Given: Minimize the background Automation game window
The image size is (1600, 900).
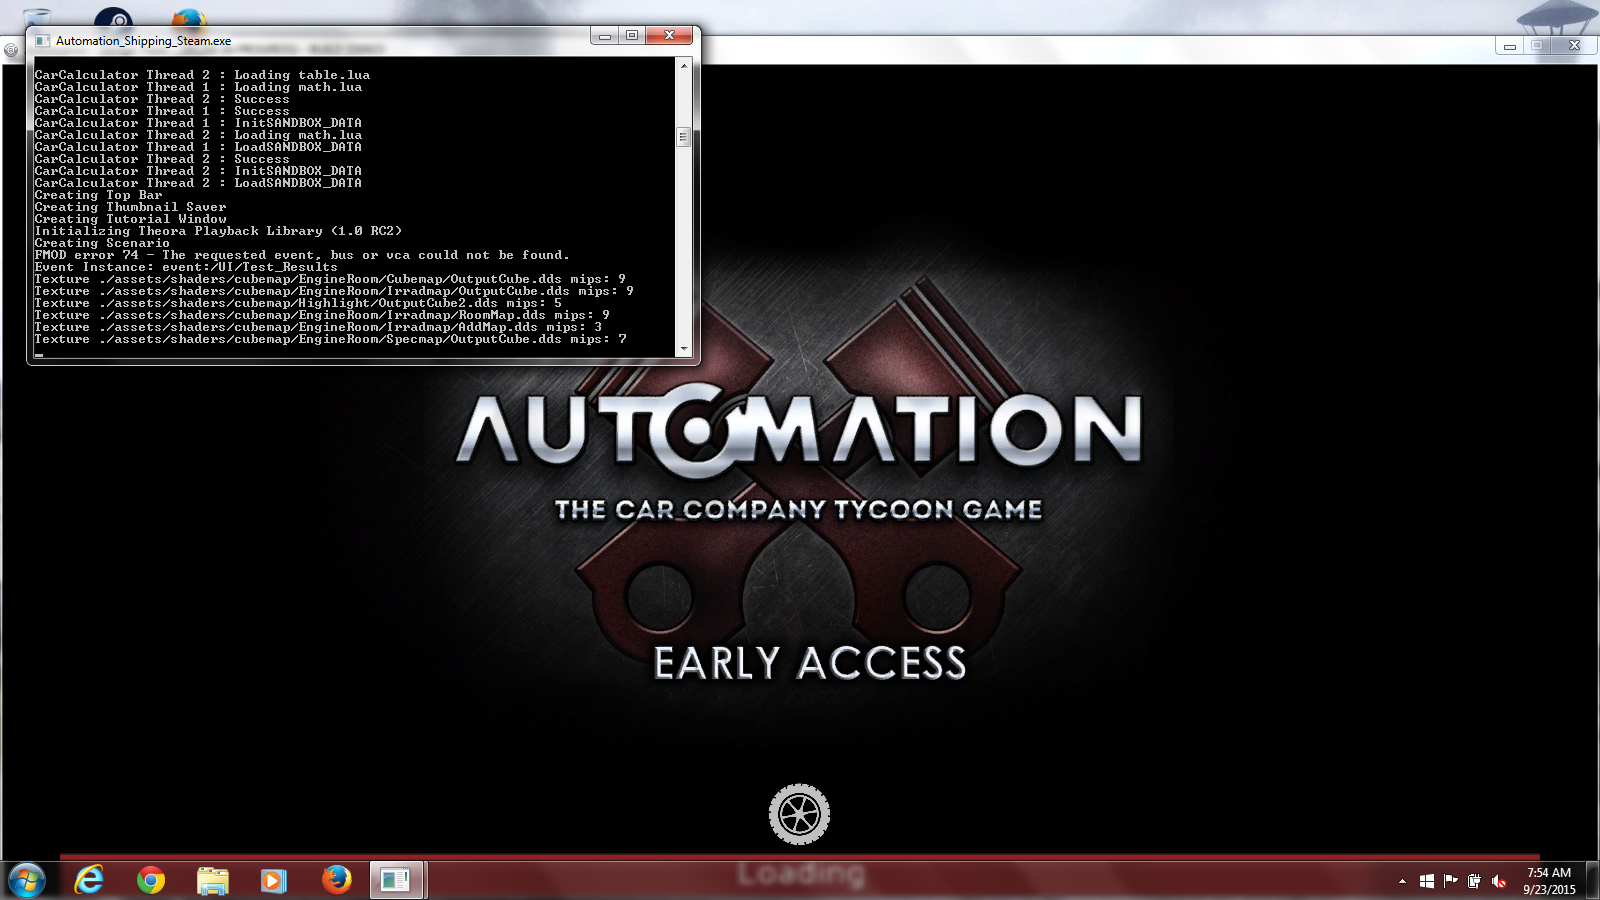Looking at the screenshot, I should coord(1510,46).
